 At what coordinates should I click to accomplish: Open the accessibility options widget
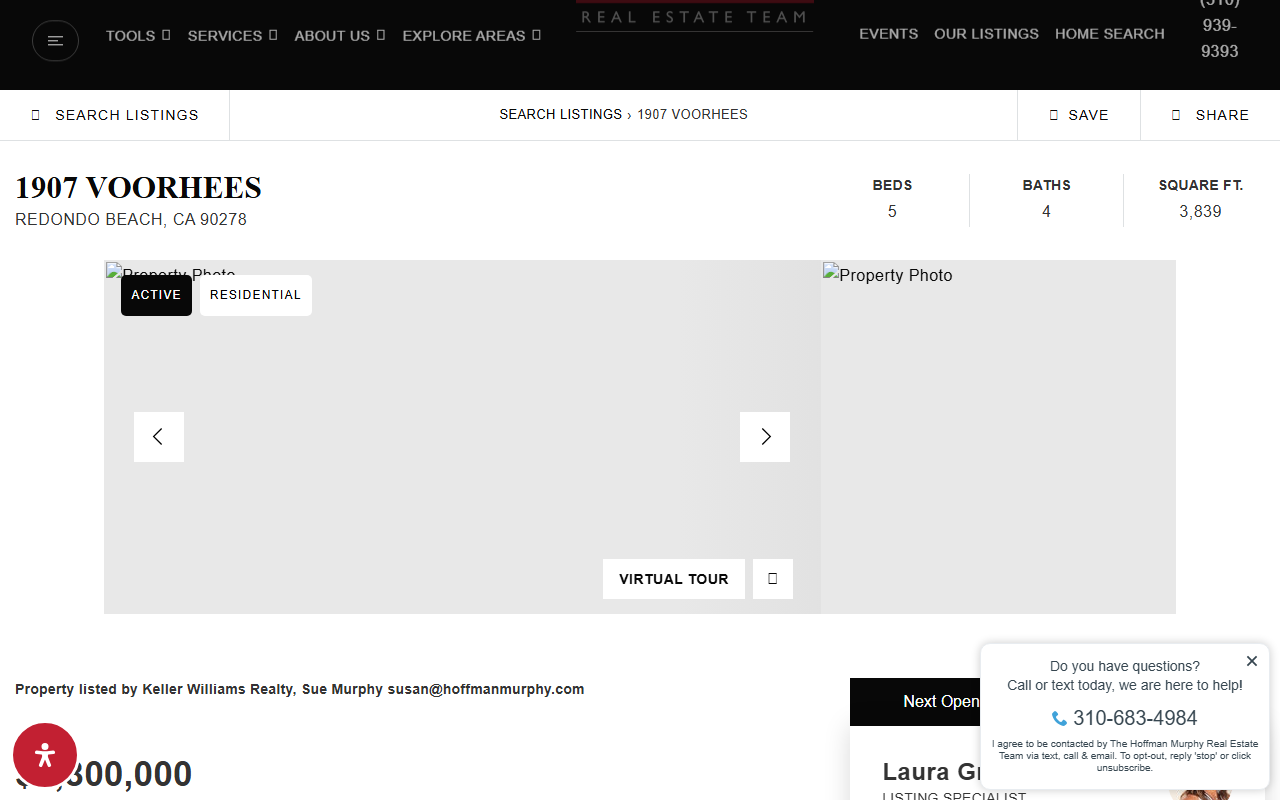click(x=45, y=755)
